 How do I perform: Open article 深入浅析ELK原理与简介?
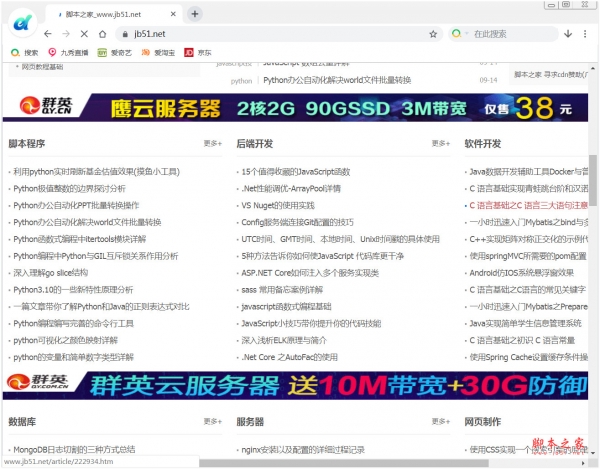click(x=284, y=340)
